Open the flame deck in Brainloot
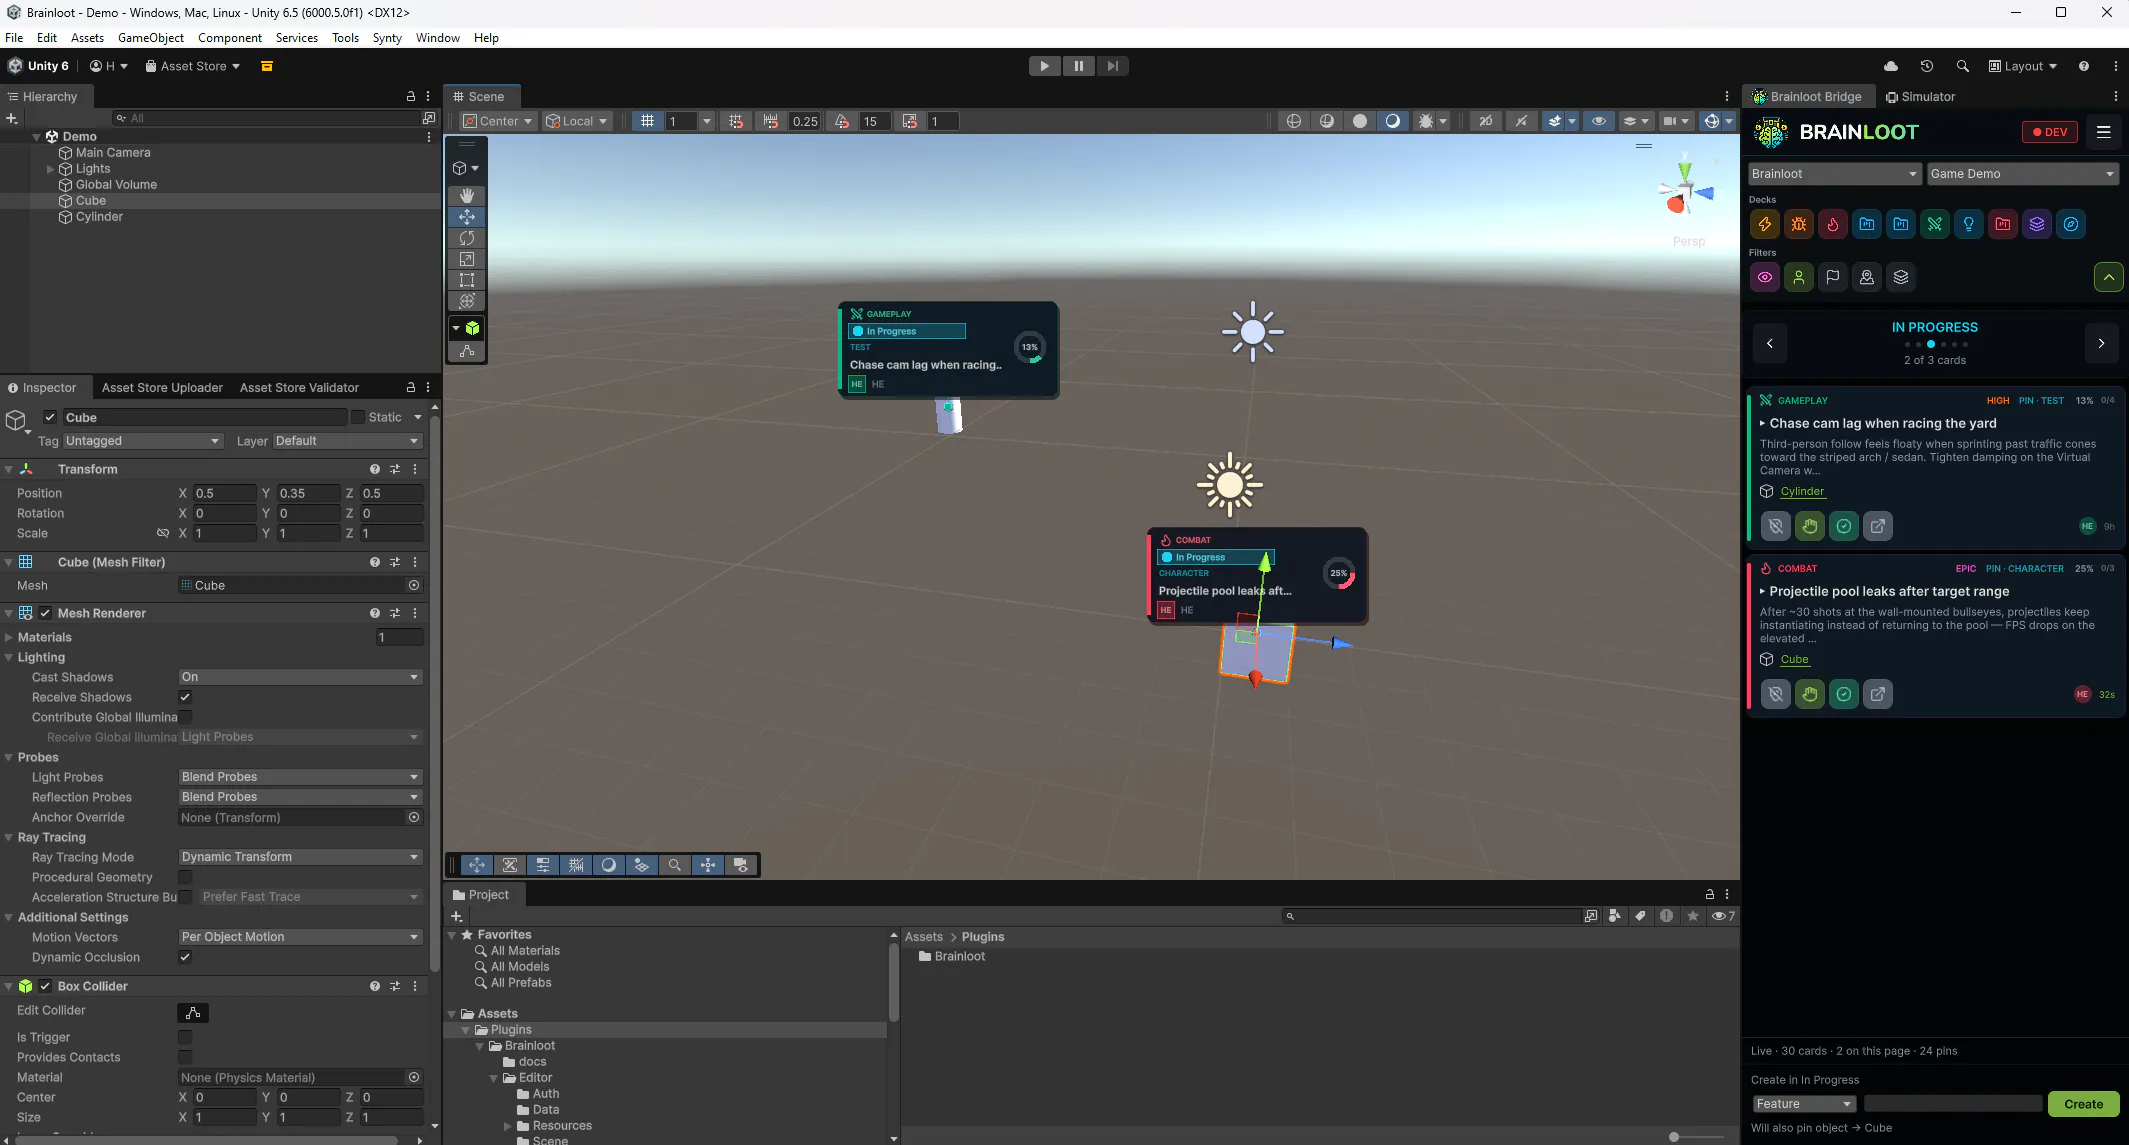Viewport: 2129px width, 1145px height. (x=1833, y=224)
